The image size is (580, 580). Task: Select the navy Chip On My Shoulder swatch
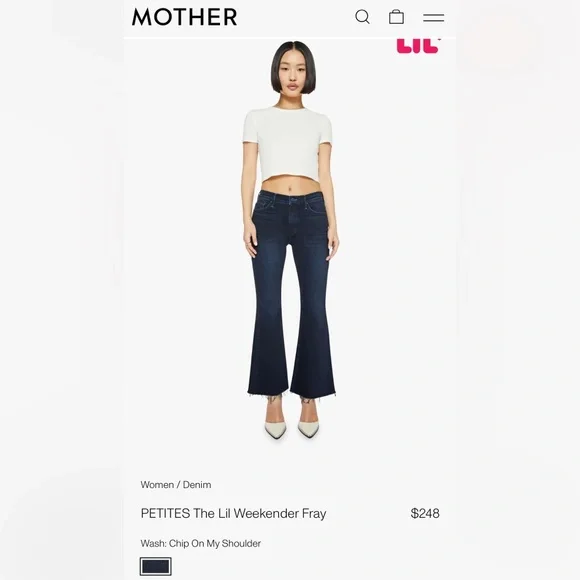[156, 566]
